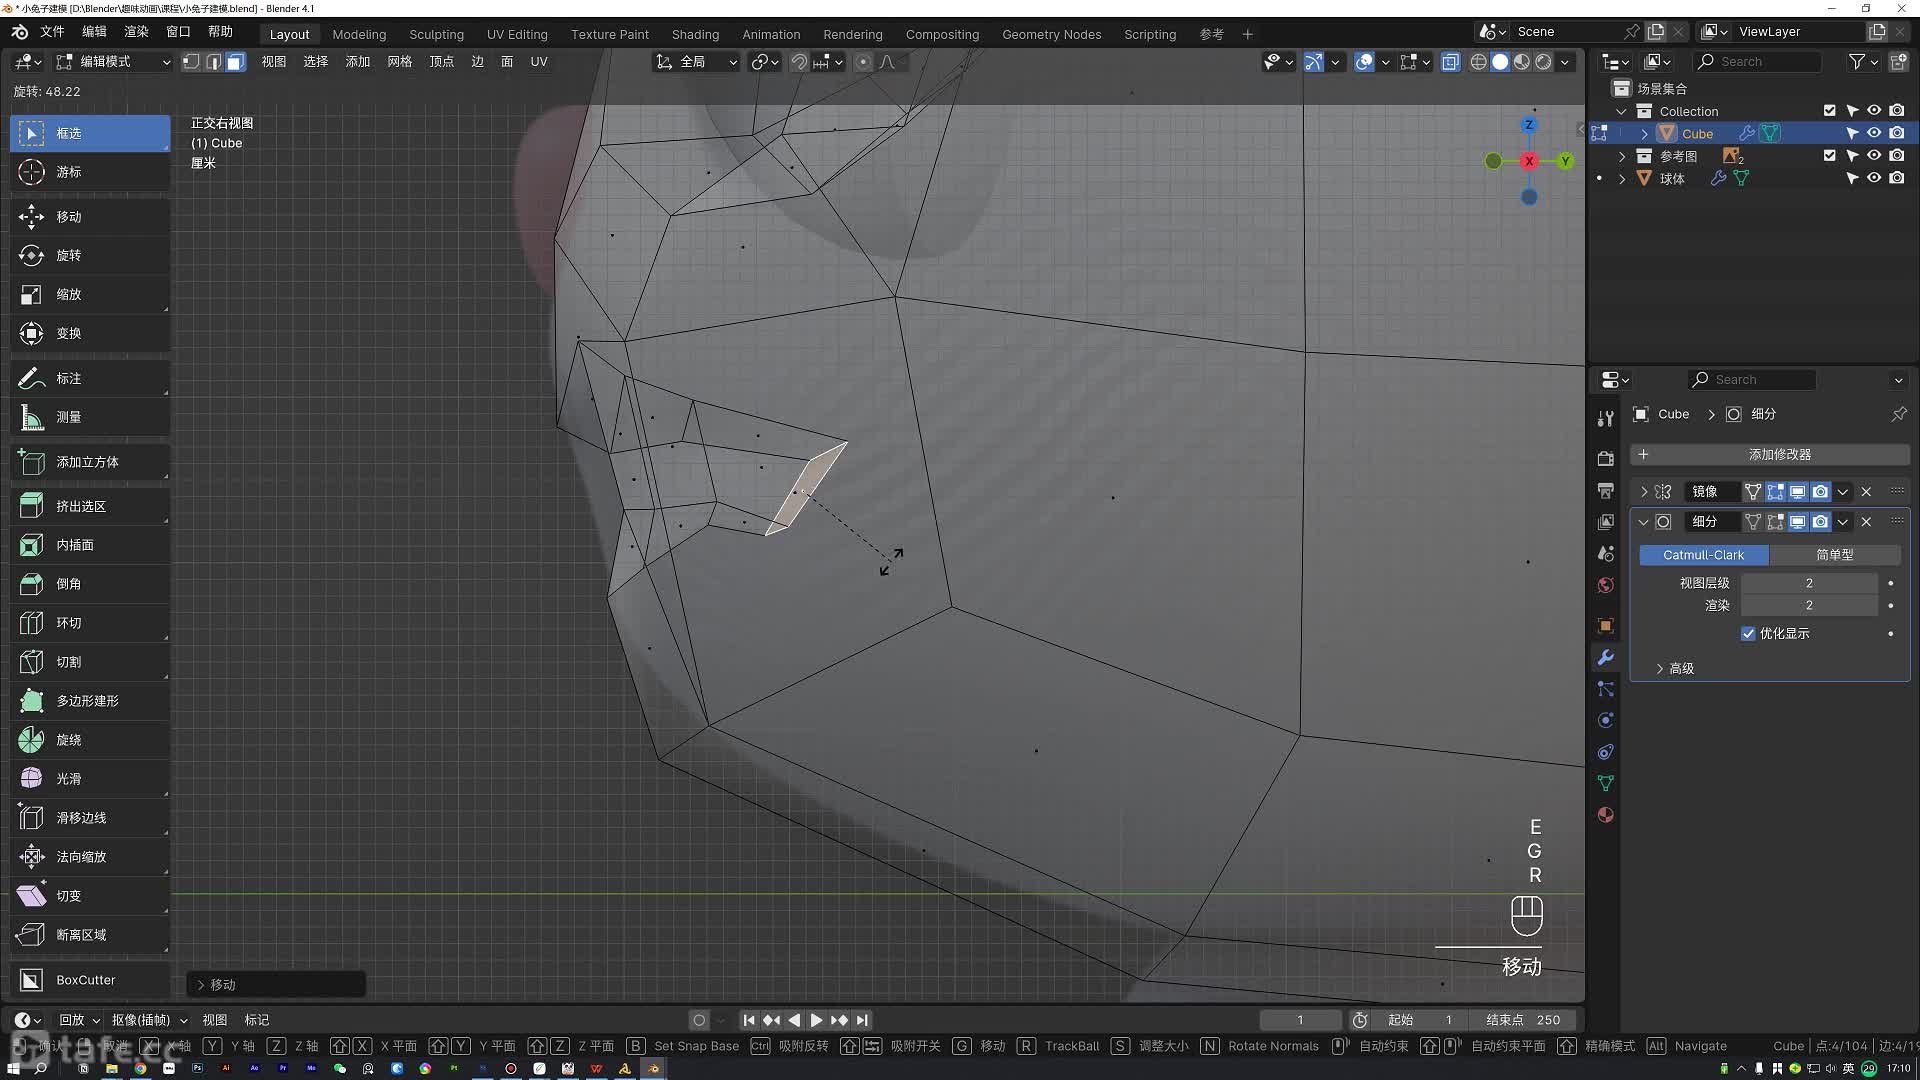This screenshot has width=1920, height=1080.
Task: Select the BoxCutter tool
Action: click(x=90, y=981)
